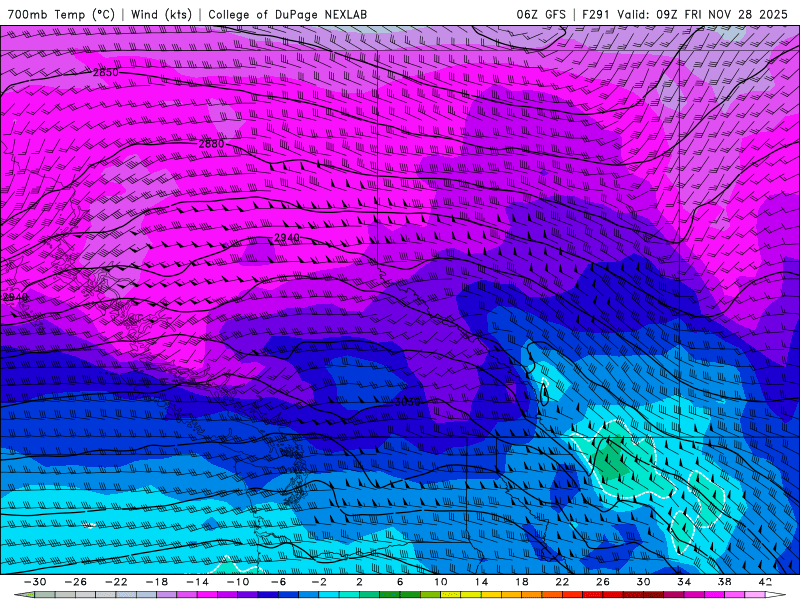Click the -10 colorbar value

pos(238,582)
